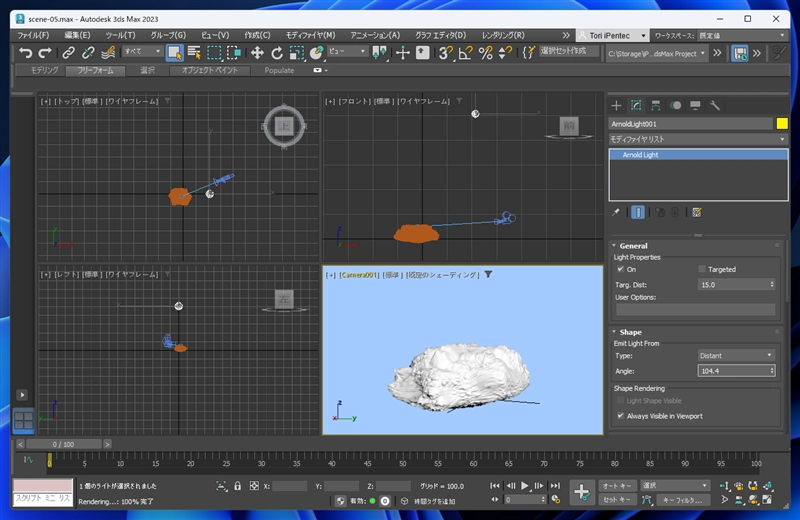Image resolution: width=800 pixels, height=520 pixels.
Task: Toggle Percent Snap icon
Action: 486,53
